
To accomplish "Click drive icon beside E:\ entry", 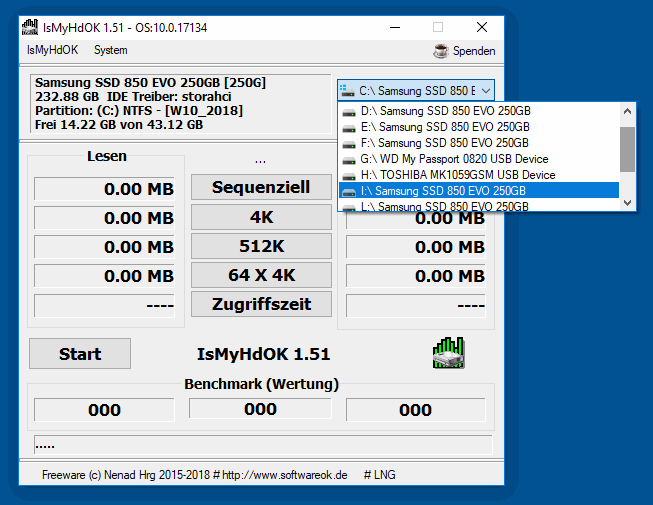I will pos(349,128).
